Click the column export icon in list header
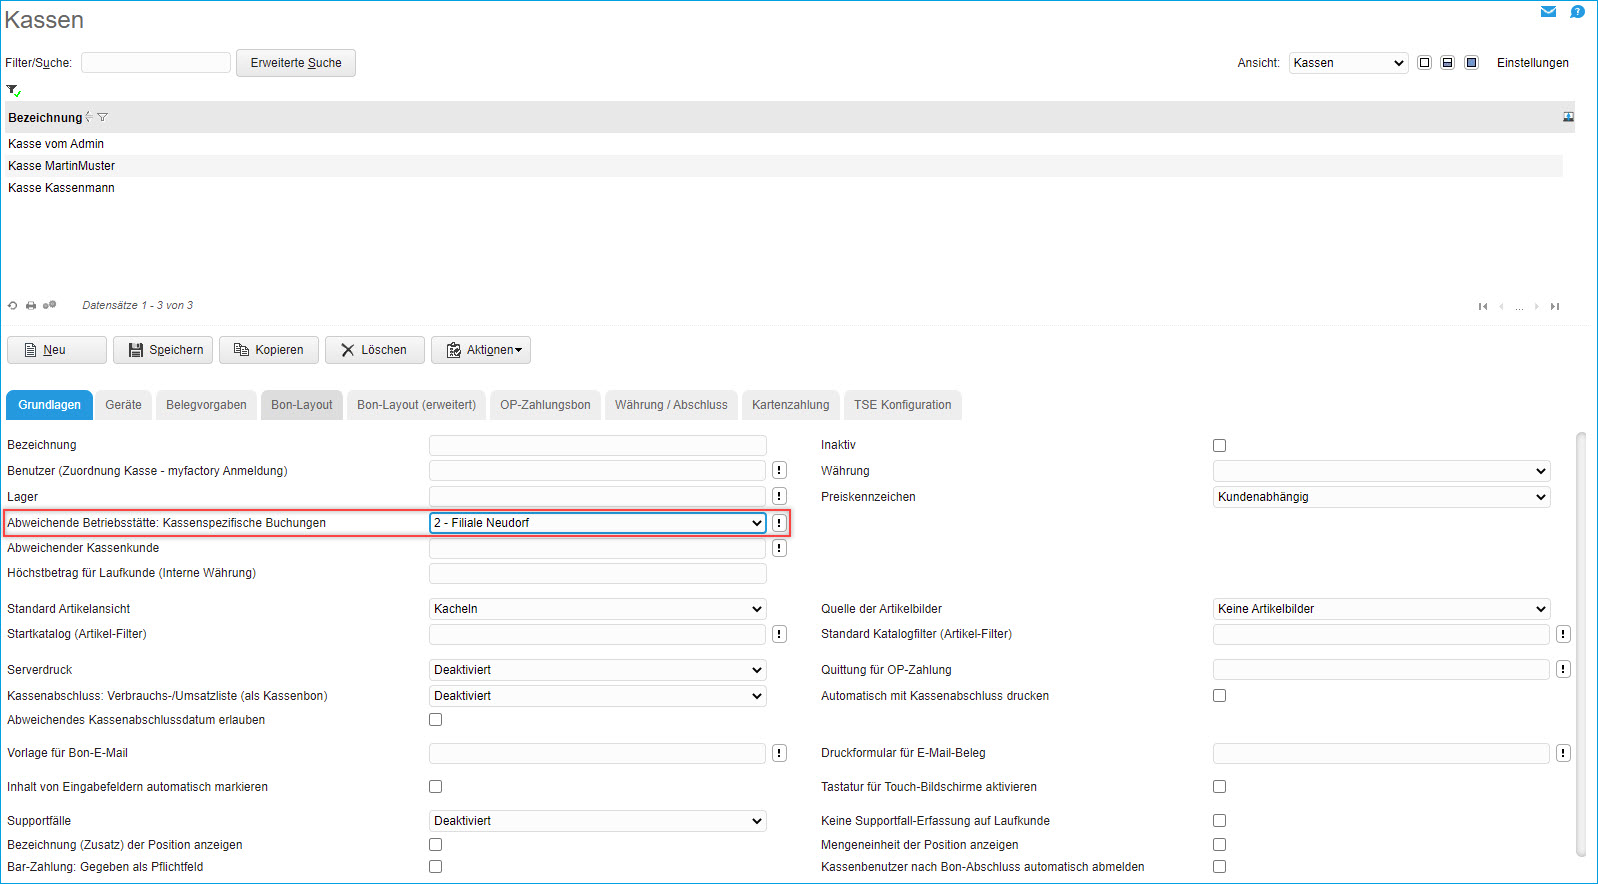 (x=1568, y=117)
